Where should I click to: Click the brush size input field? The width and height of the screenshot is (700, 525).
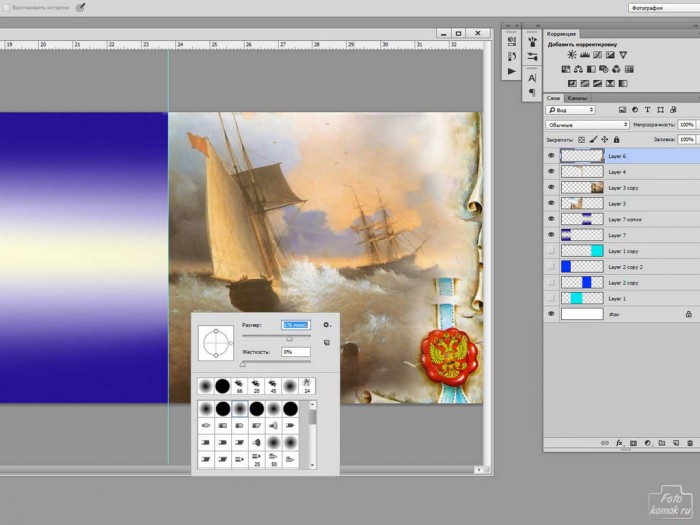[296, 325]
